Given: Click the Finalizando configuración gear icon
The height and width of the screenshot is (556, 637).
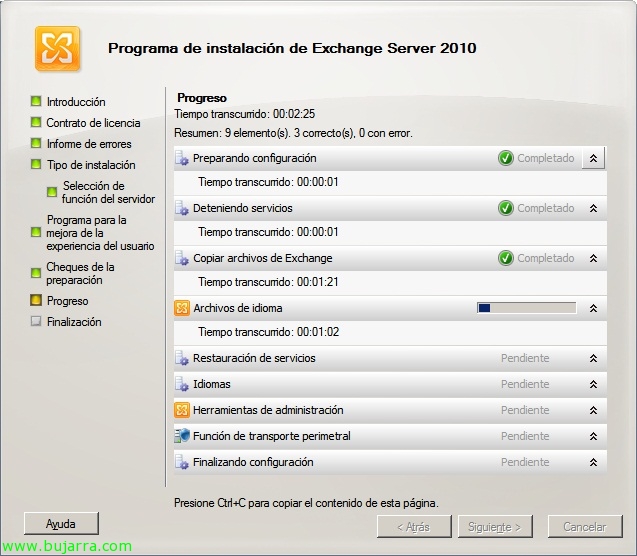Looking at the screenshot, I should pos(182,462).
